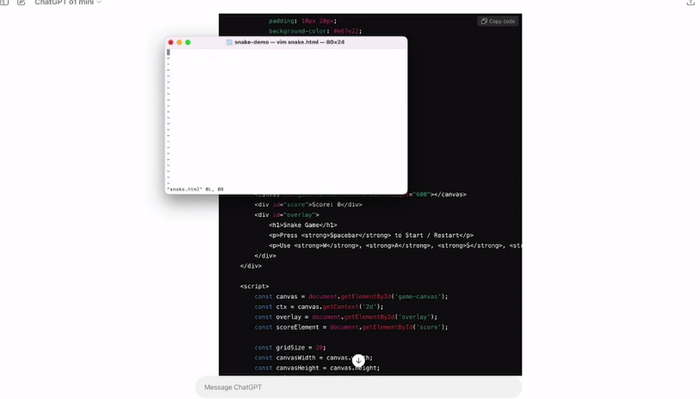Click the 'background-color: #e67e22;' code line
The image size is (700, 399).
[315, 31]
